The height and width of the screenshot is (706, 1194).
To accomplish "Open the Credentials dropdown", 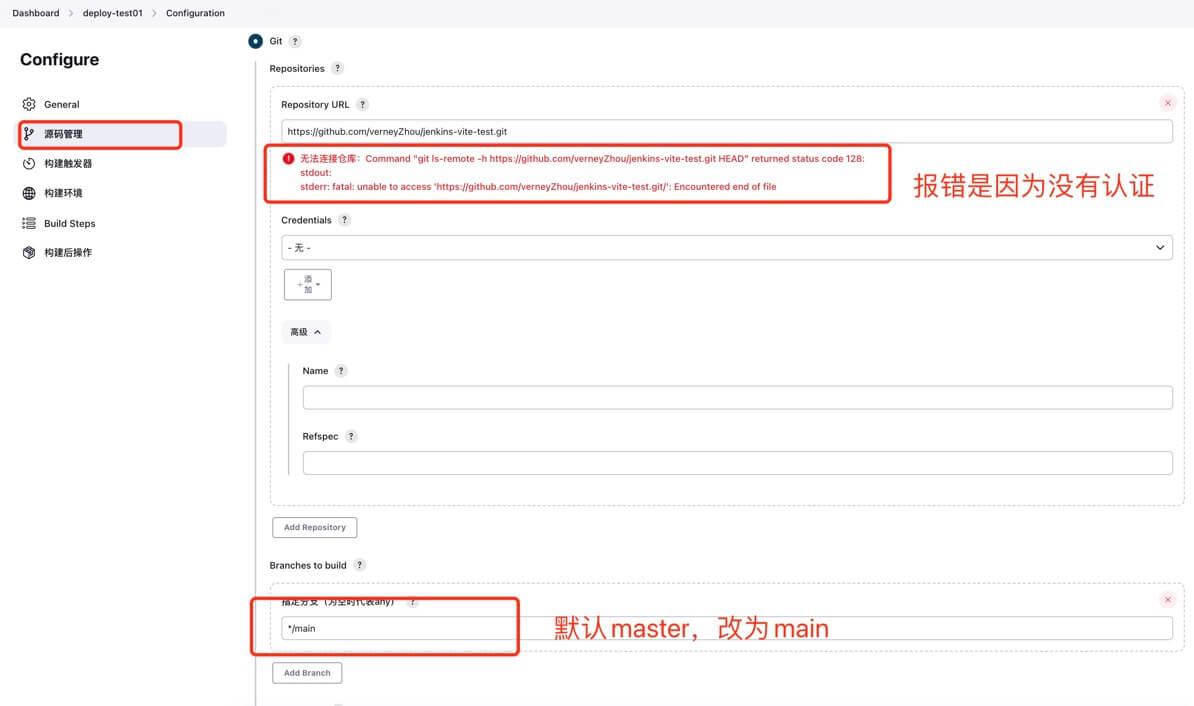I will coord(726,247).
